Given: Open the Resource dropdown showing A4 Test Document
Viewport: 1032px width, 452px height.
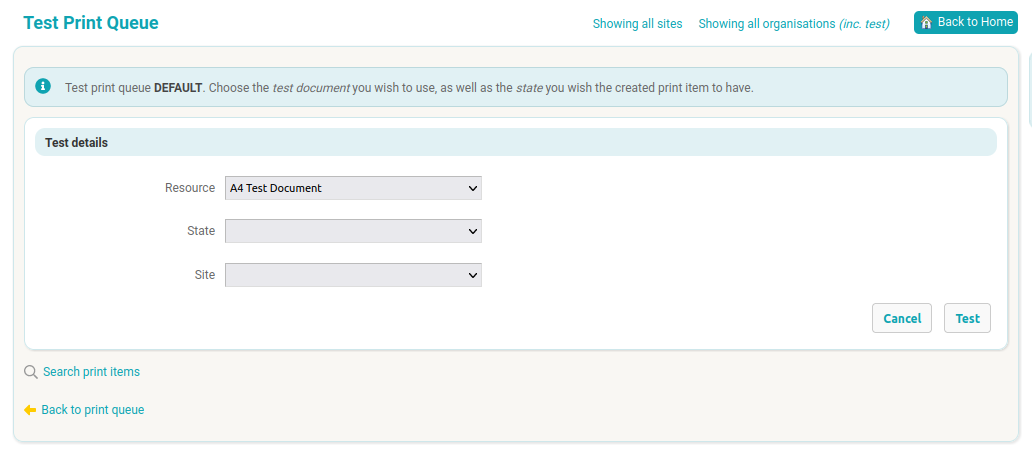Looking at the screenshot, I should click(x=353, y=188).
